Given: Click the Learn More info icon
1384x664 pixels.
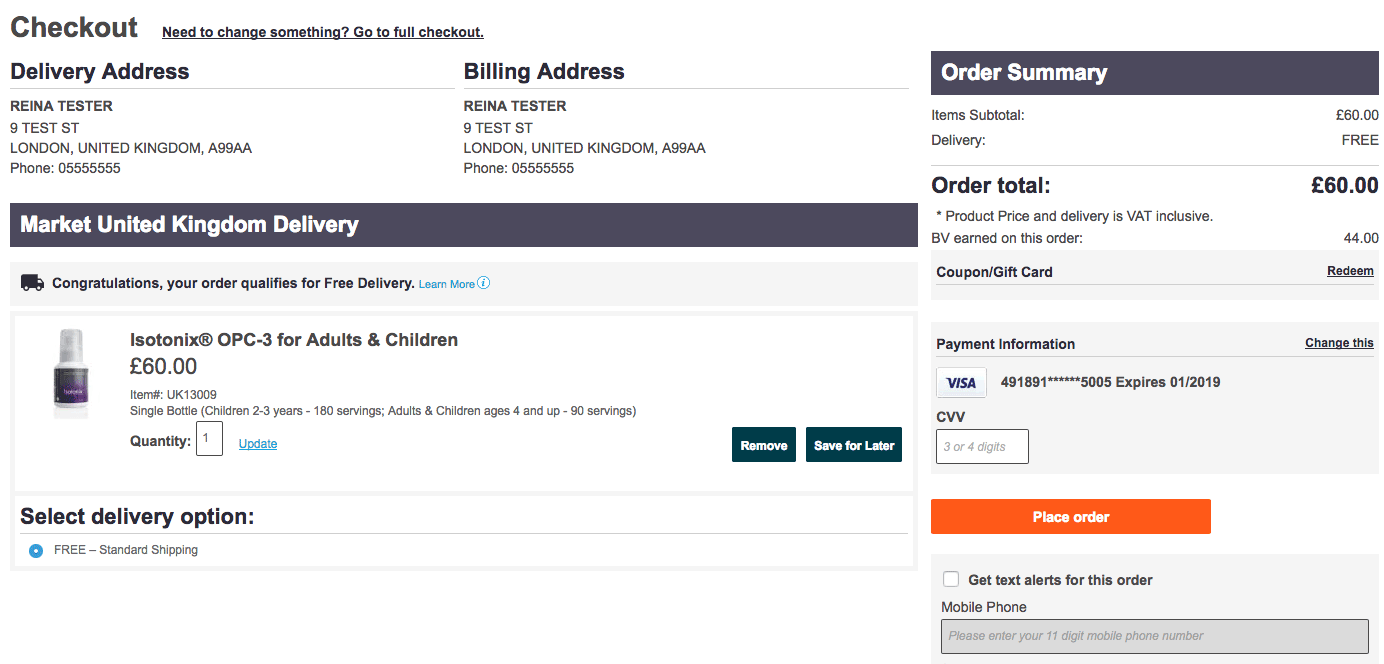Looking at the screenshot, I should [x=484, y=283].
